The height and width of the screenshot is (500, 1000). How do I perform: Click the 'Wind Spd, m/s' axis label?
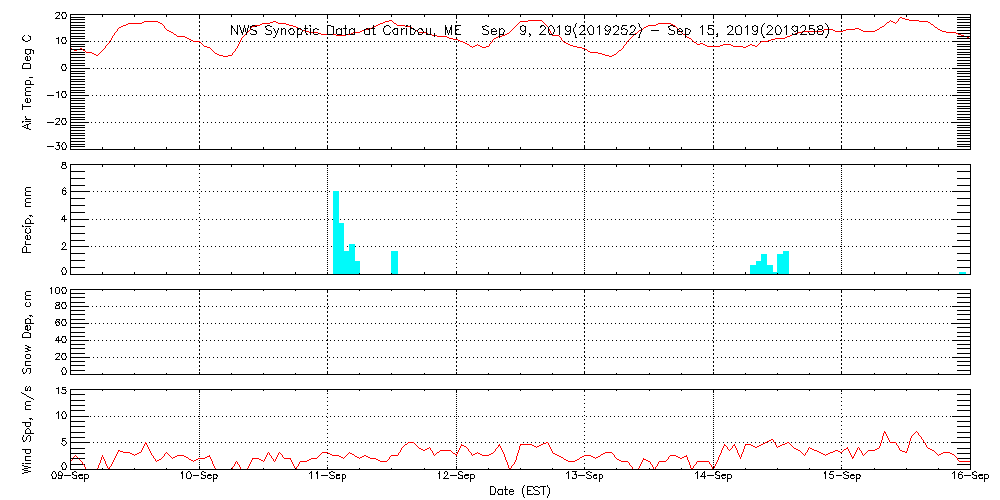pos(27,428)
